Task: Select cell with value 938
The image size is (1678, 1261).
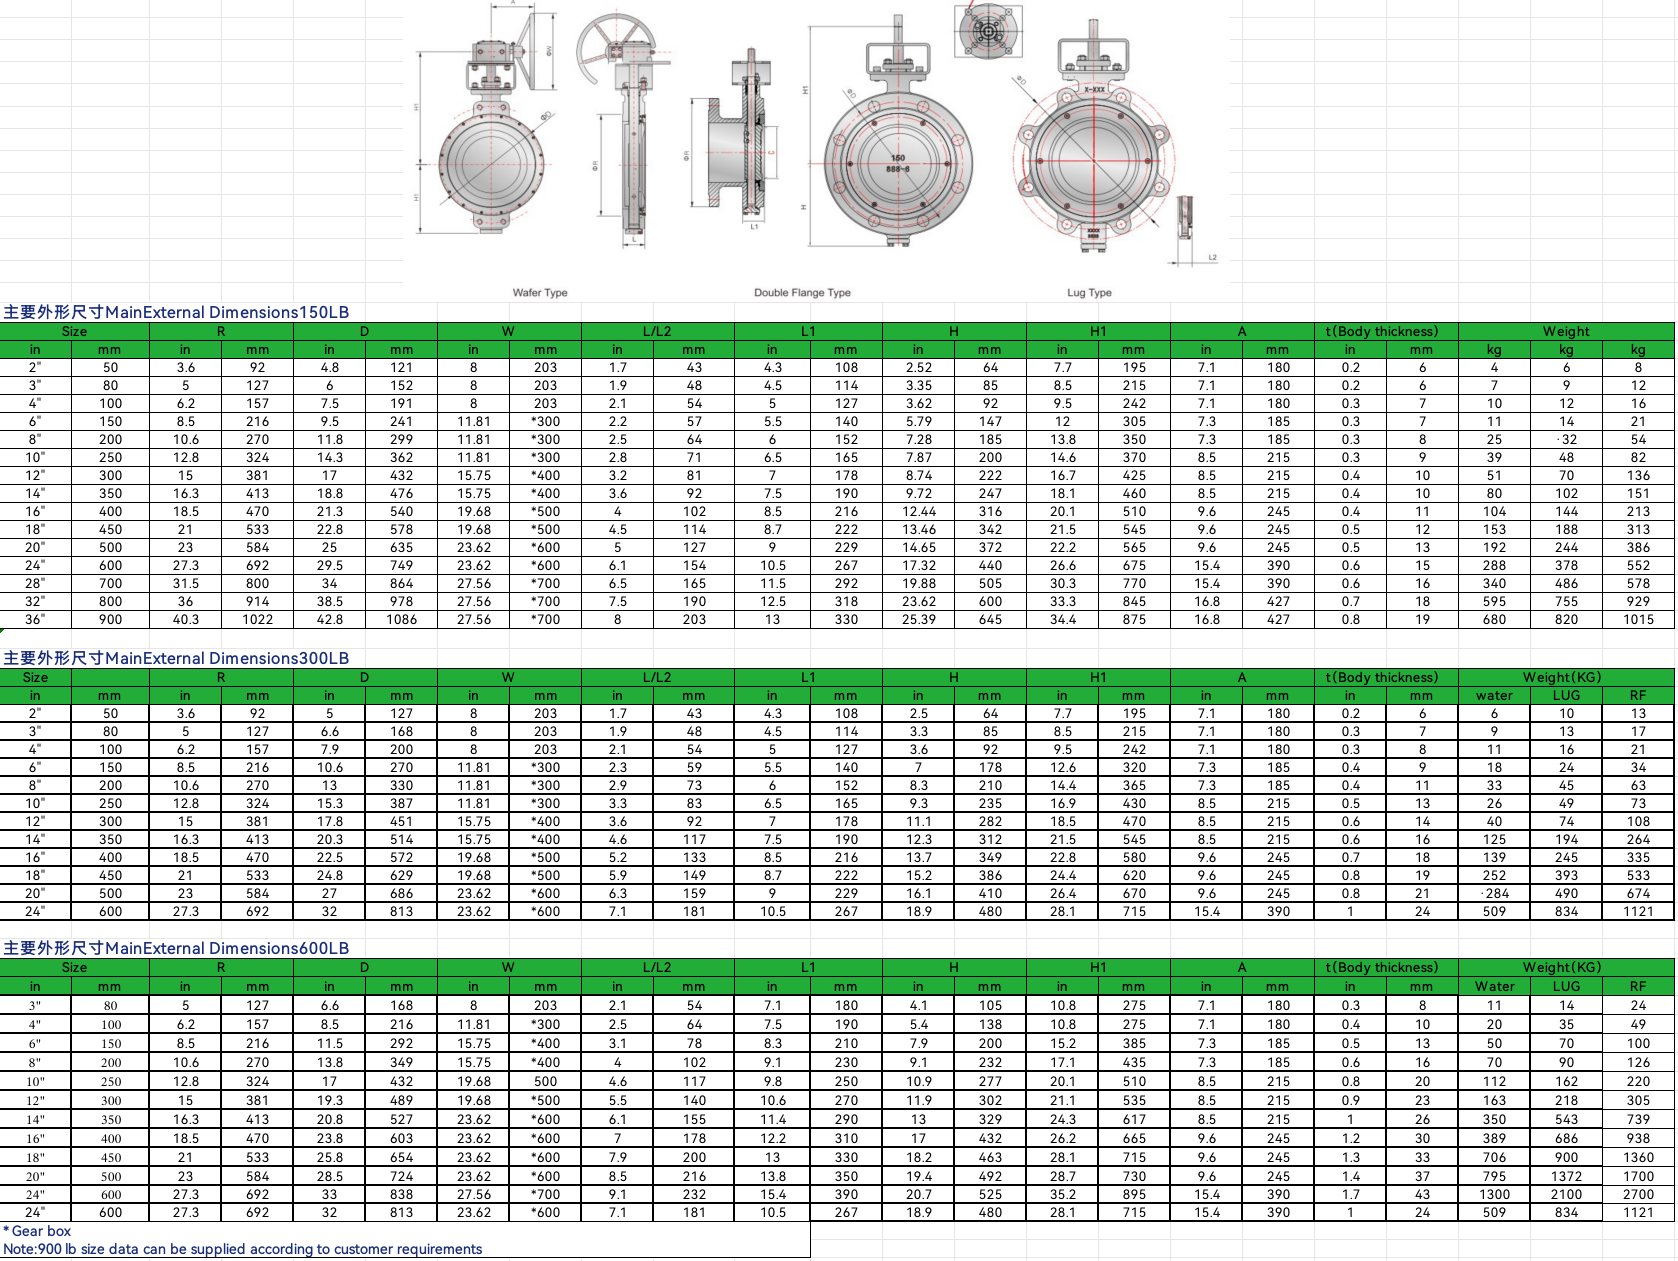Action: click(x=1638, y=1138)
